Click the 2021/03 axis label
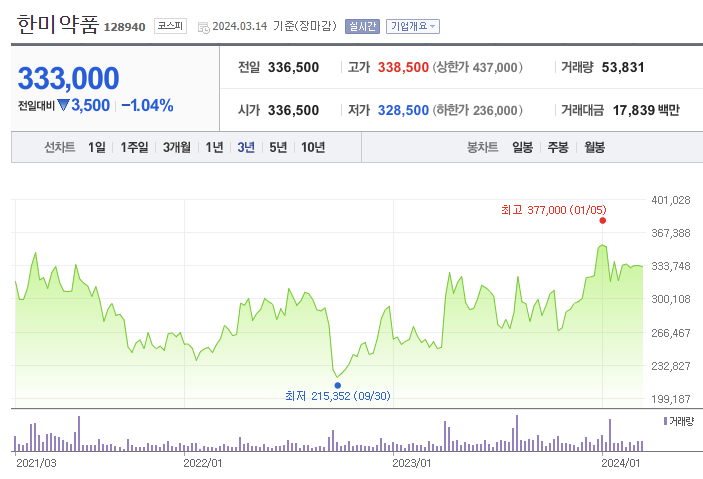This screenshot has height=479, width=703. 36,463
